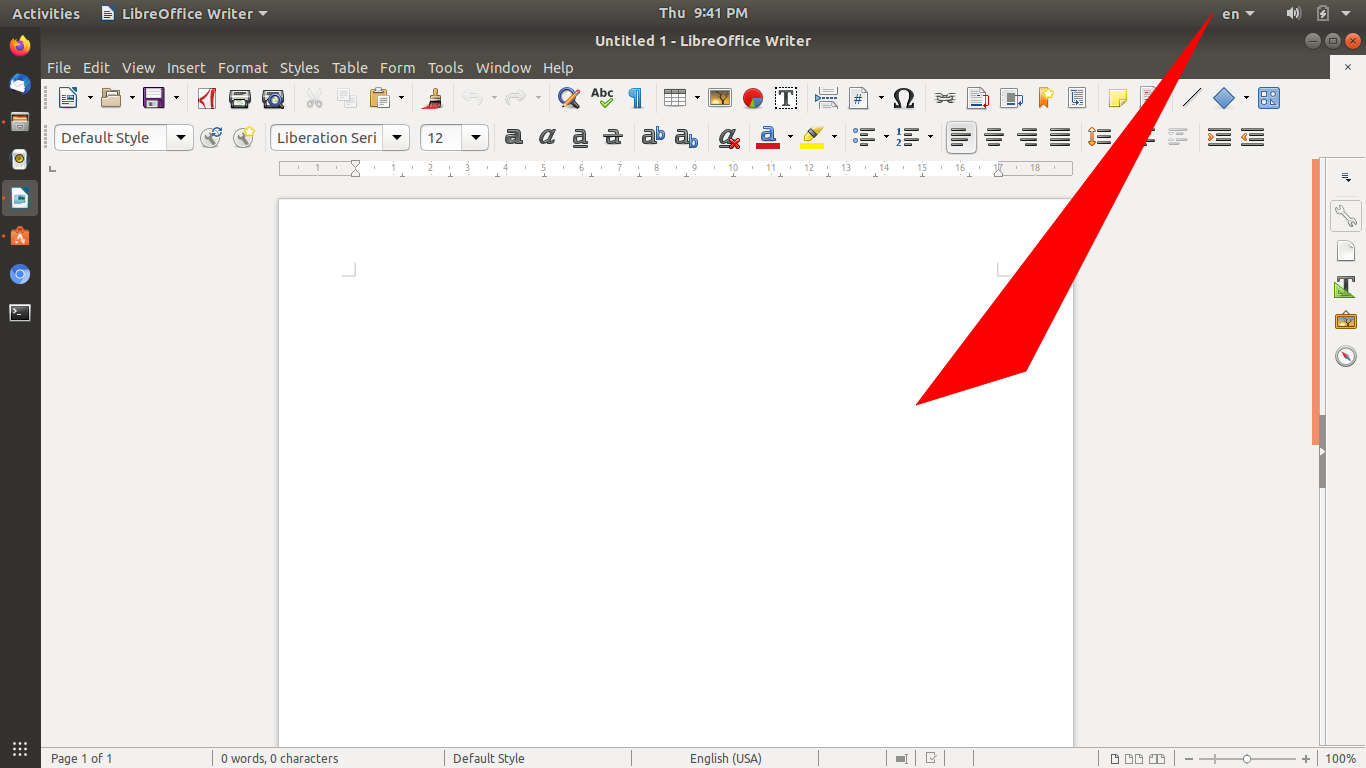Toggle strikethrough formatting
Screen dimensions: 1366x768
613,137
